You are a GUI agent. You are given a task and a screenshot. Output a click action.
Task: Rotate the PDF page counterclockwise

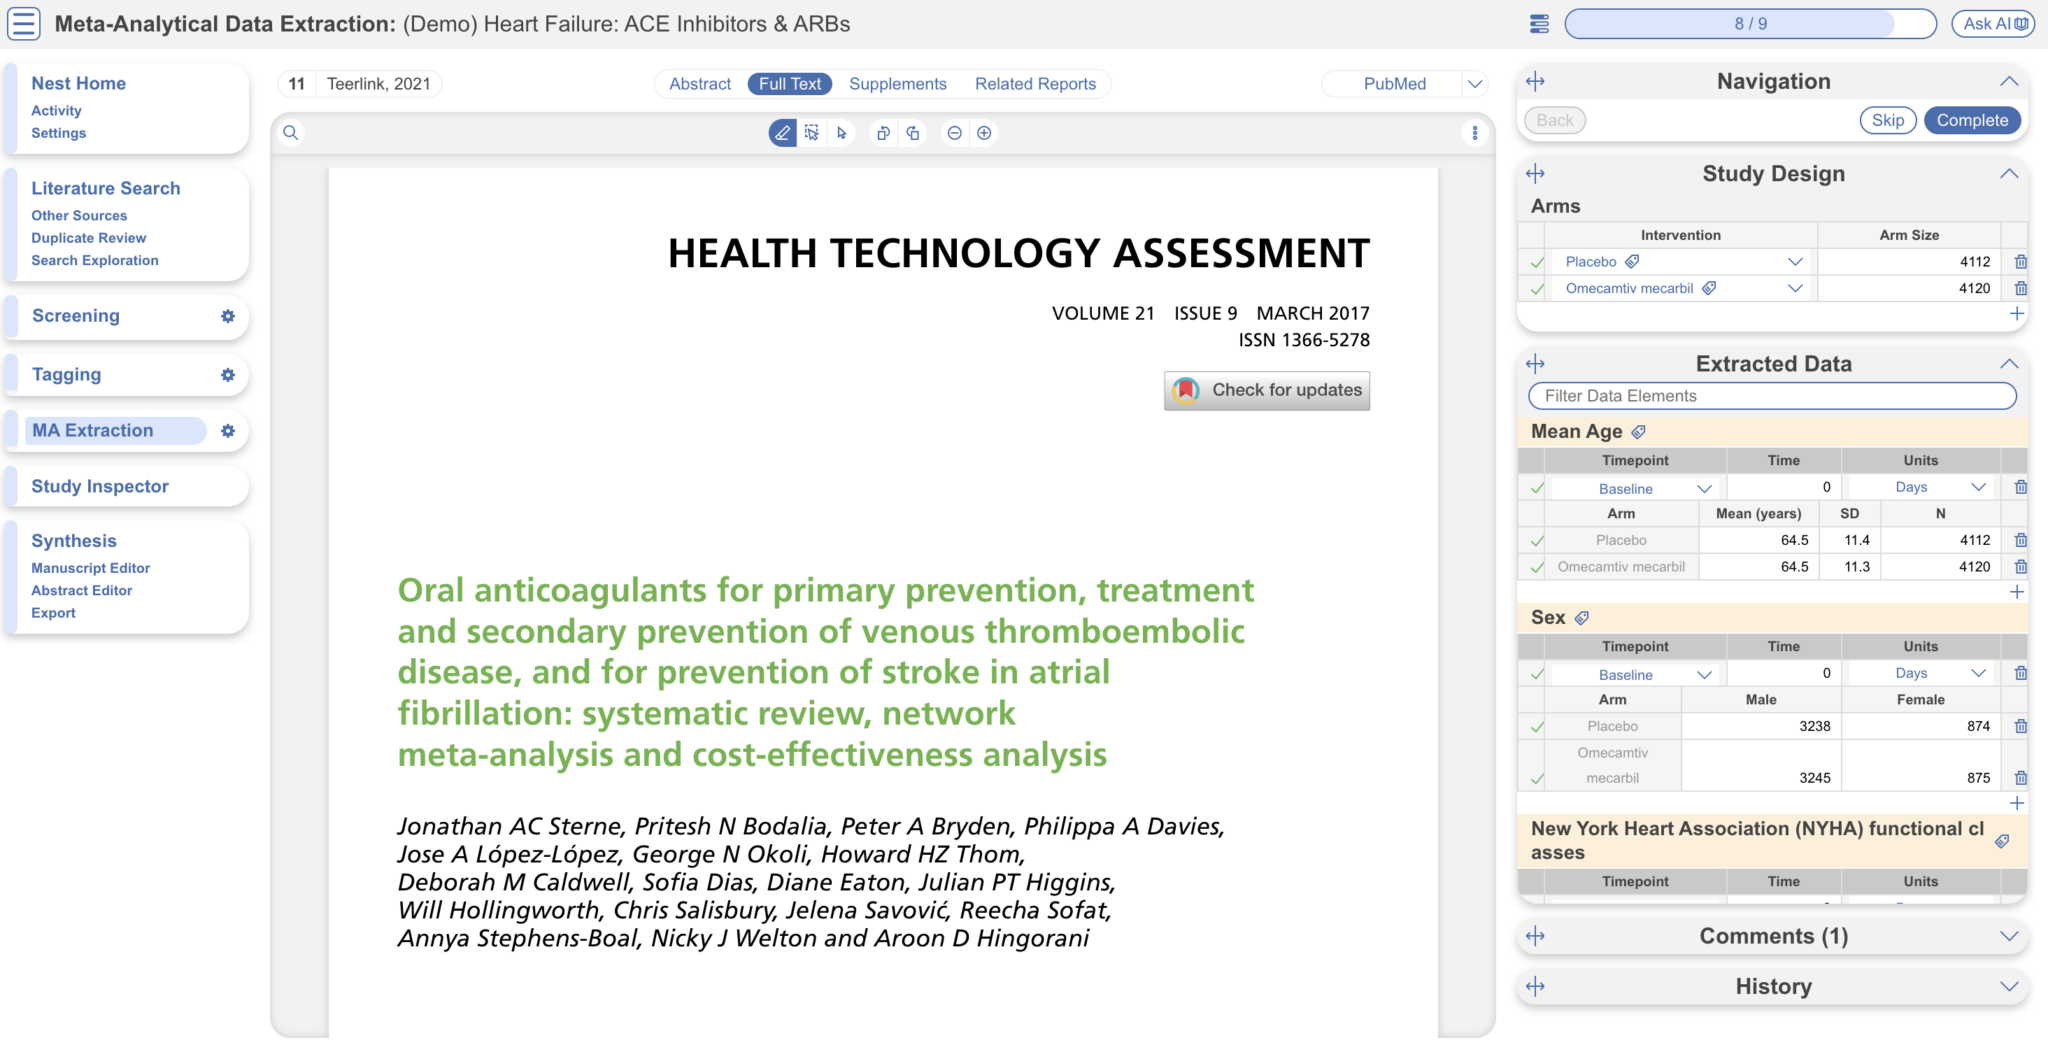[x=884, y=132]
